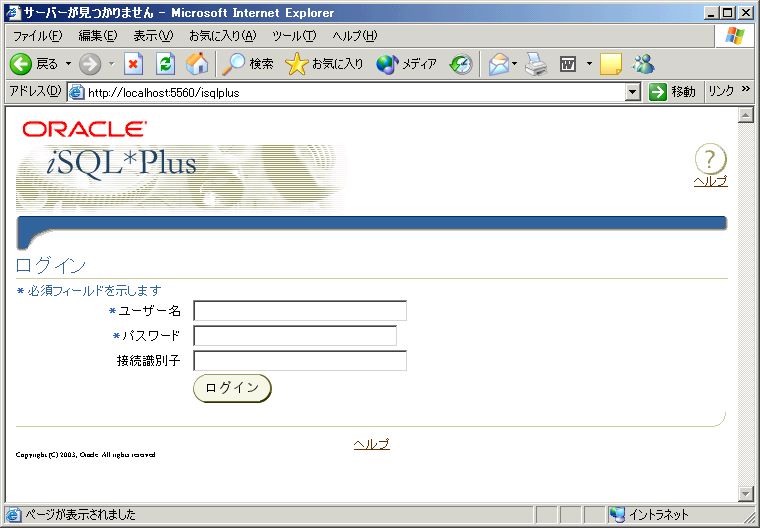Open the ヘルプ(H) menu
Screen dimensions: 760x528
[x=355, y=36]
